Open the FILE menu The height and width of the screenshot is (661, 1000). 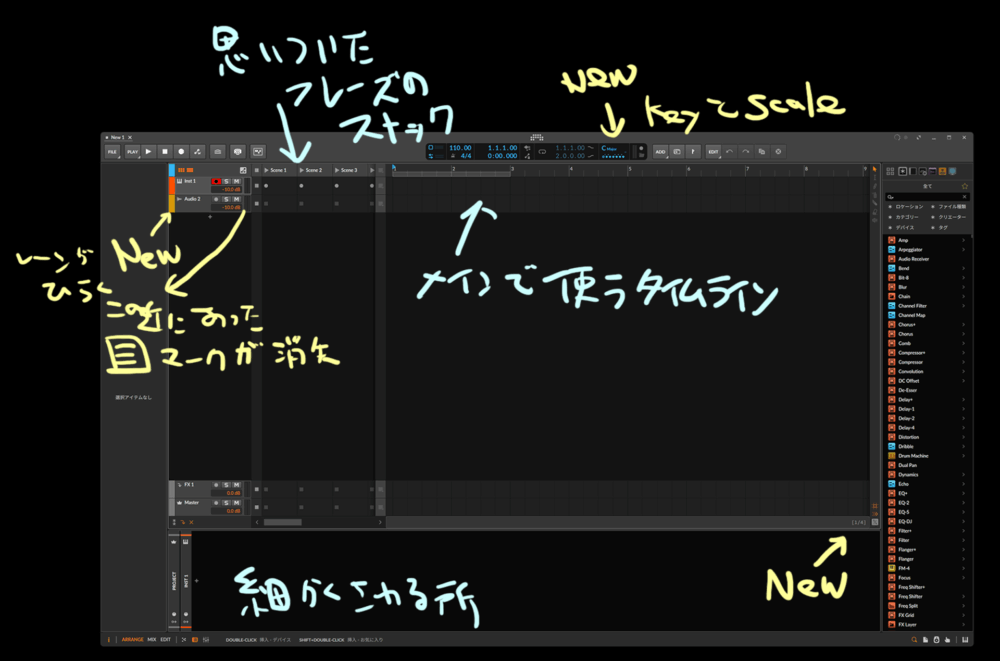pos(112,152)
